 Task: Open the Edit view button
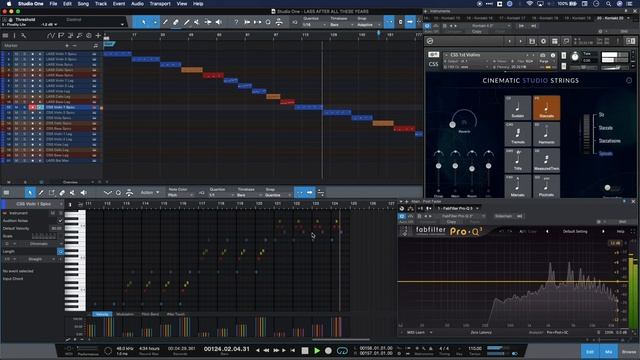590,351
